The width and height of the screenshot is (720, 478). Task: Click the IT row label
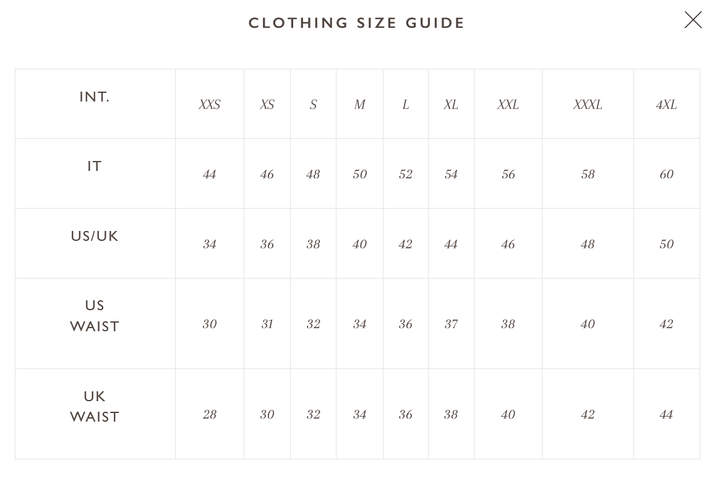coord(94,167)
